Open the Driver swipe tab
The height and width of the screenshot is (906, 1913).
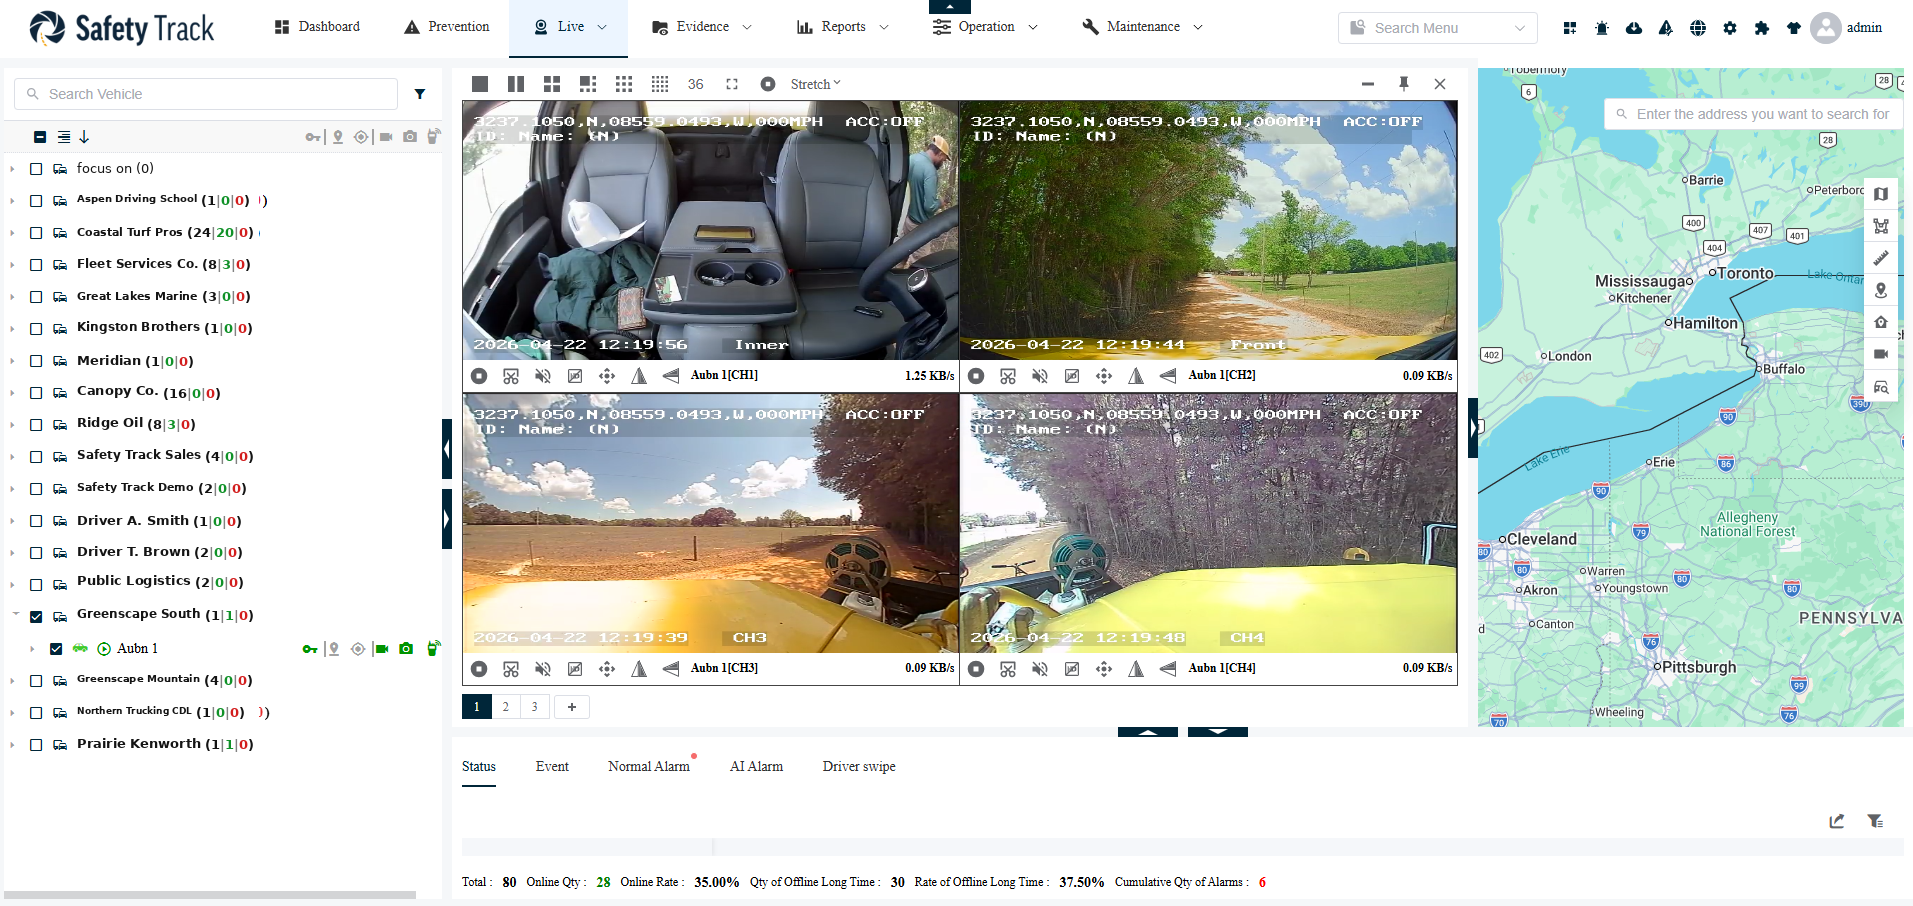coord(859,767)
